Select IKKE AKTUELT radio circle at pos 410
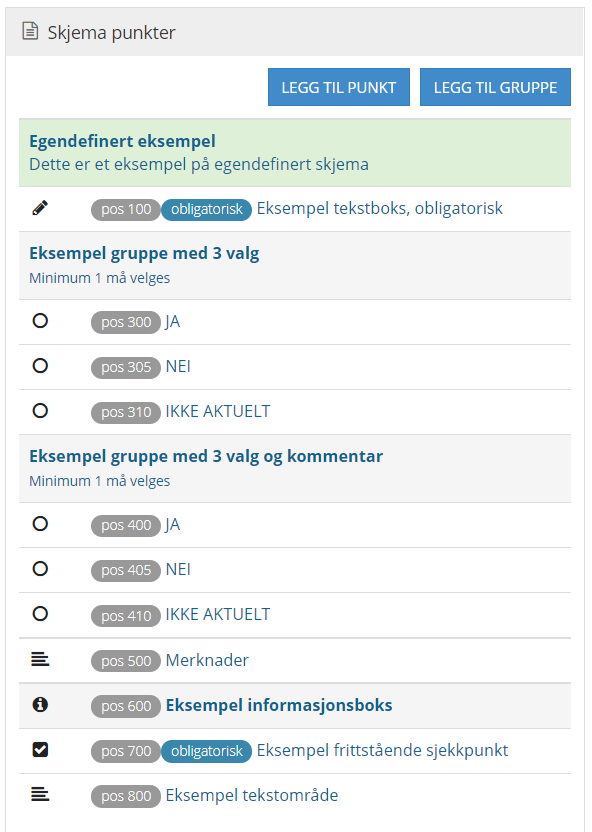Screen dimensions: 592x832 coord(40,614)
